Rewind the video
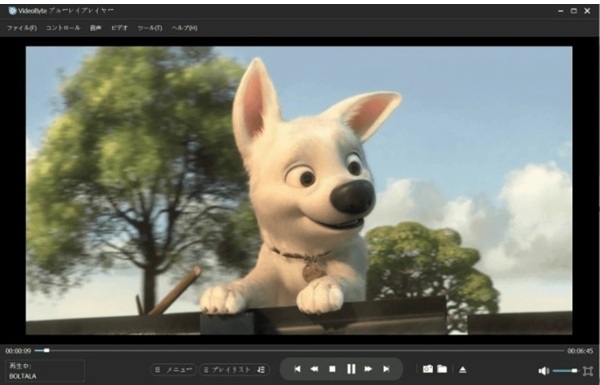 pos(314,369)
